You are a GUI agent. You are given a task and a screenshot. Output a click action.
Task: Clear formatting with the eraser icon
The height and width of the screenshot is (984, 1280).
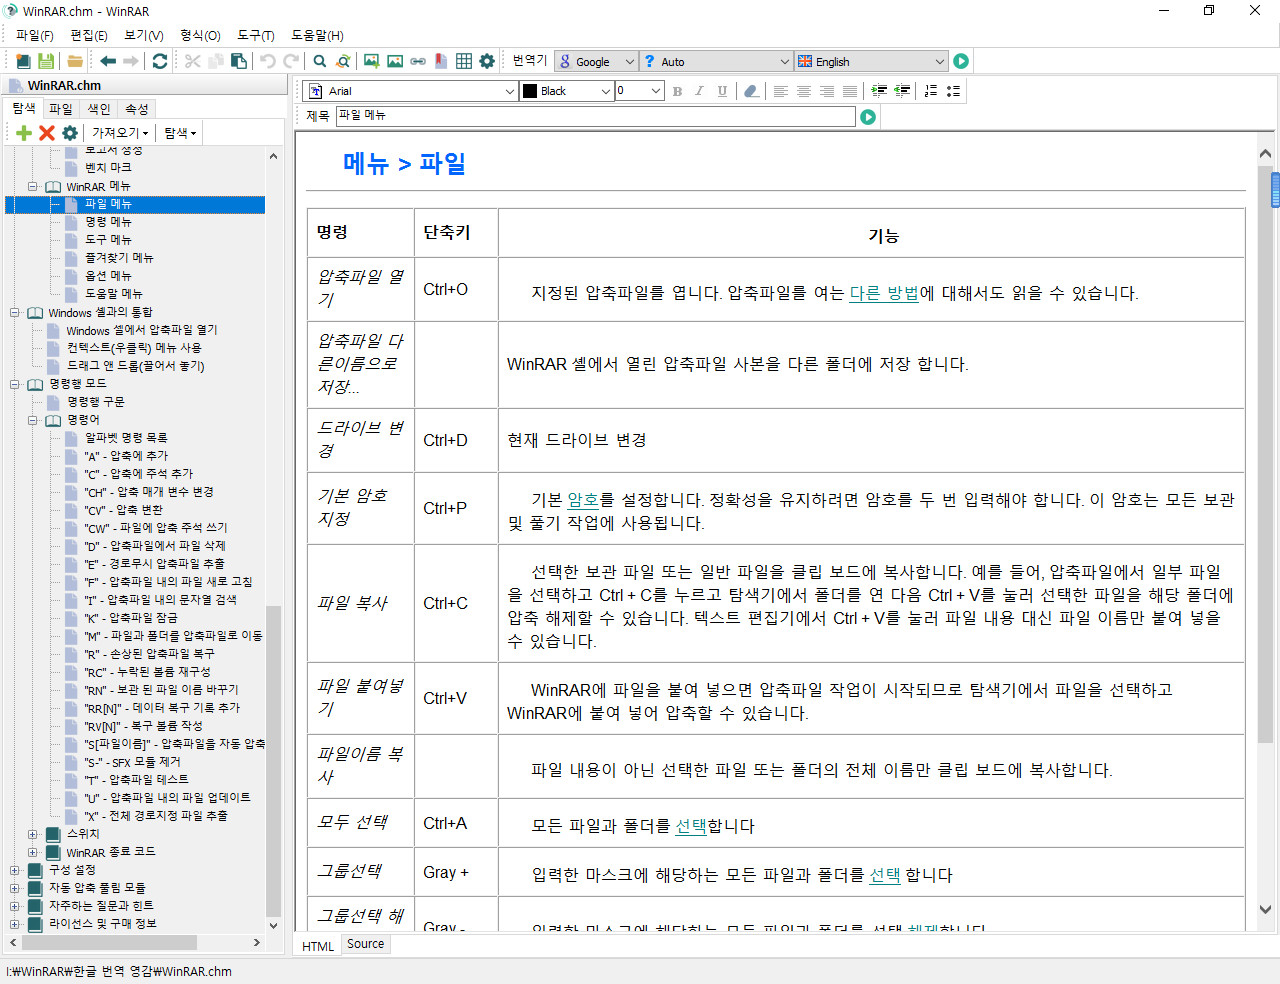751,91
